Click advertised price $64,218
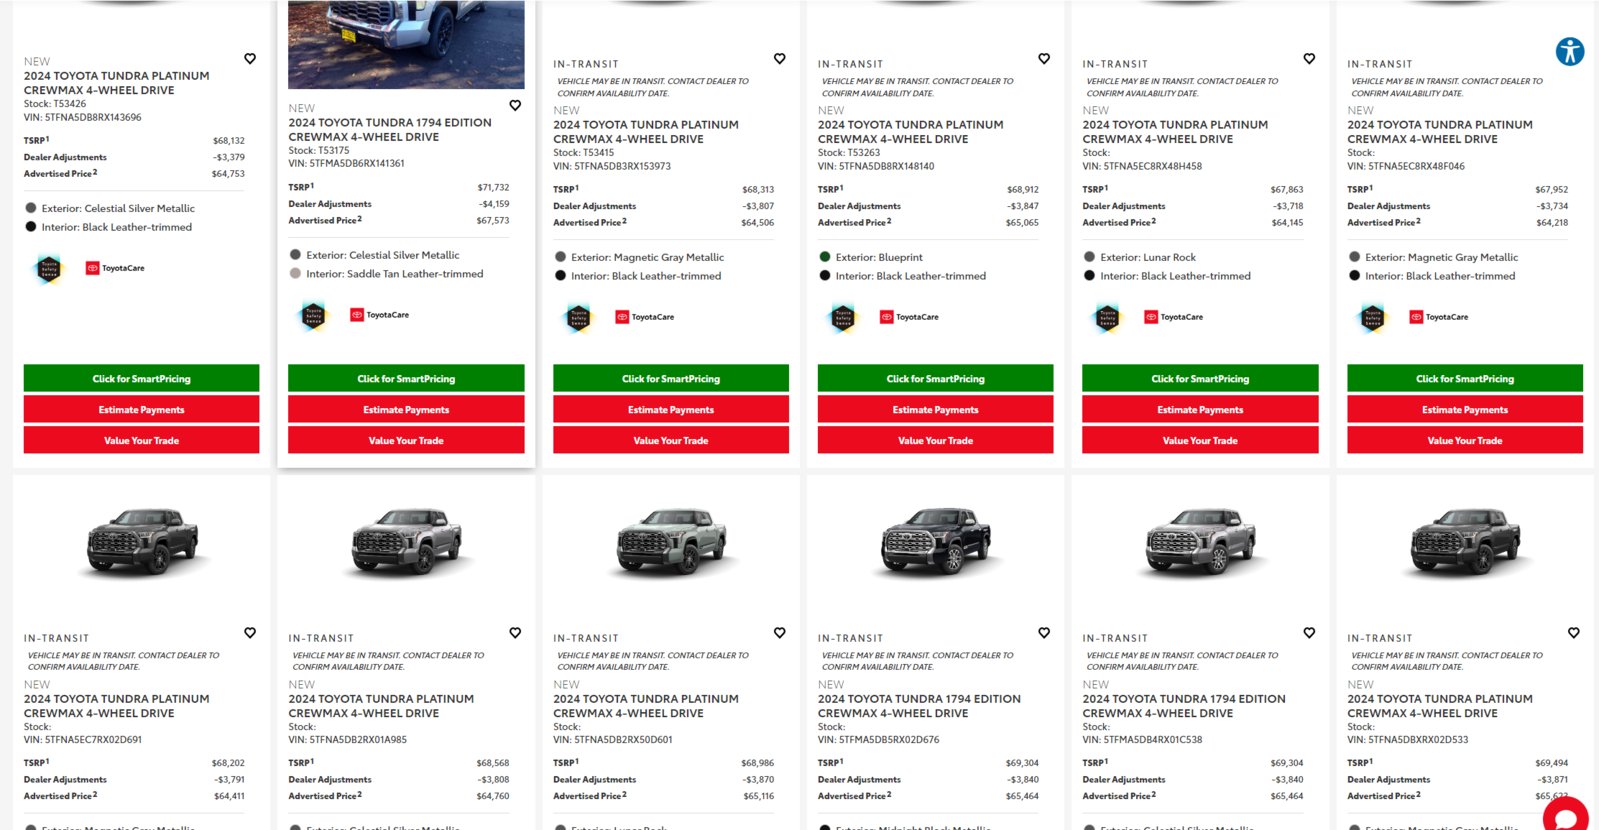The height and width of the screenshot is (830, 1599). click(1552, 223)
